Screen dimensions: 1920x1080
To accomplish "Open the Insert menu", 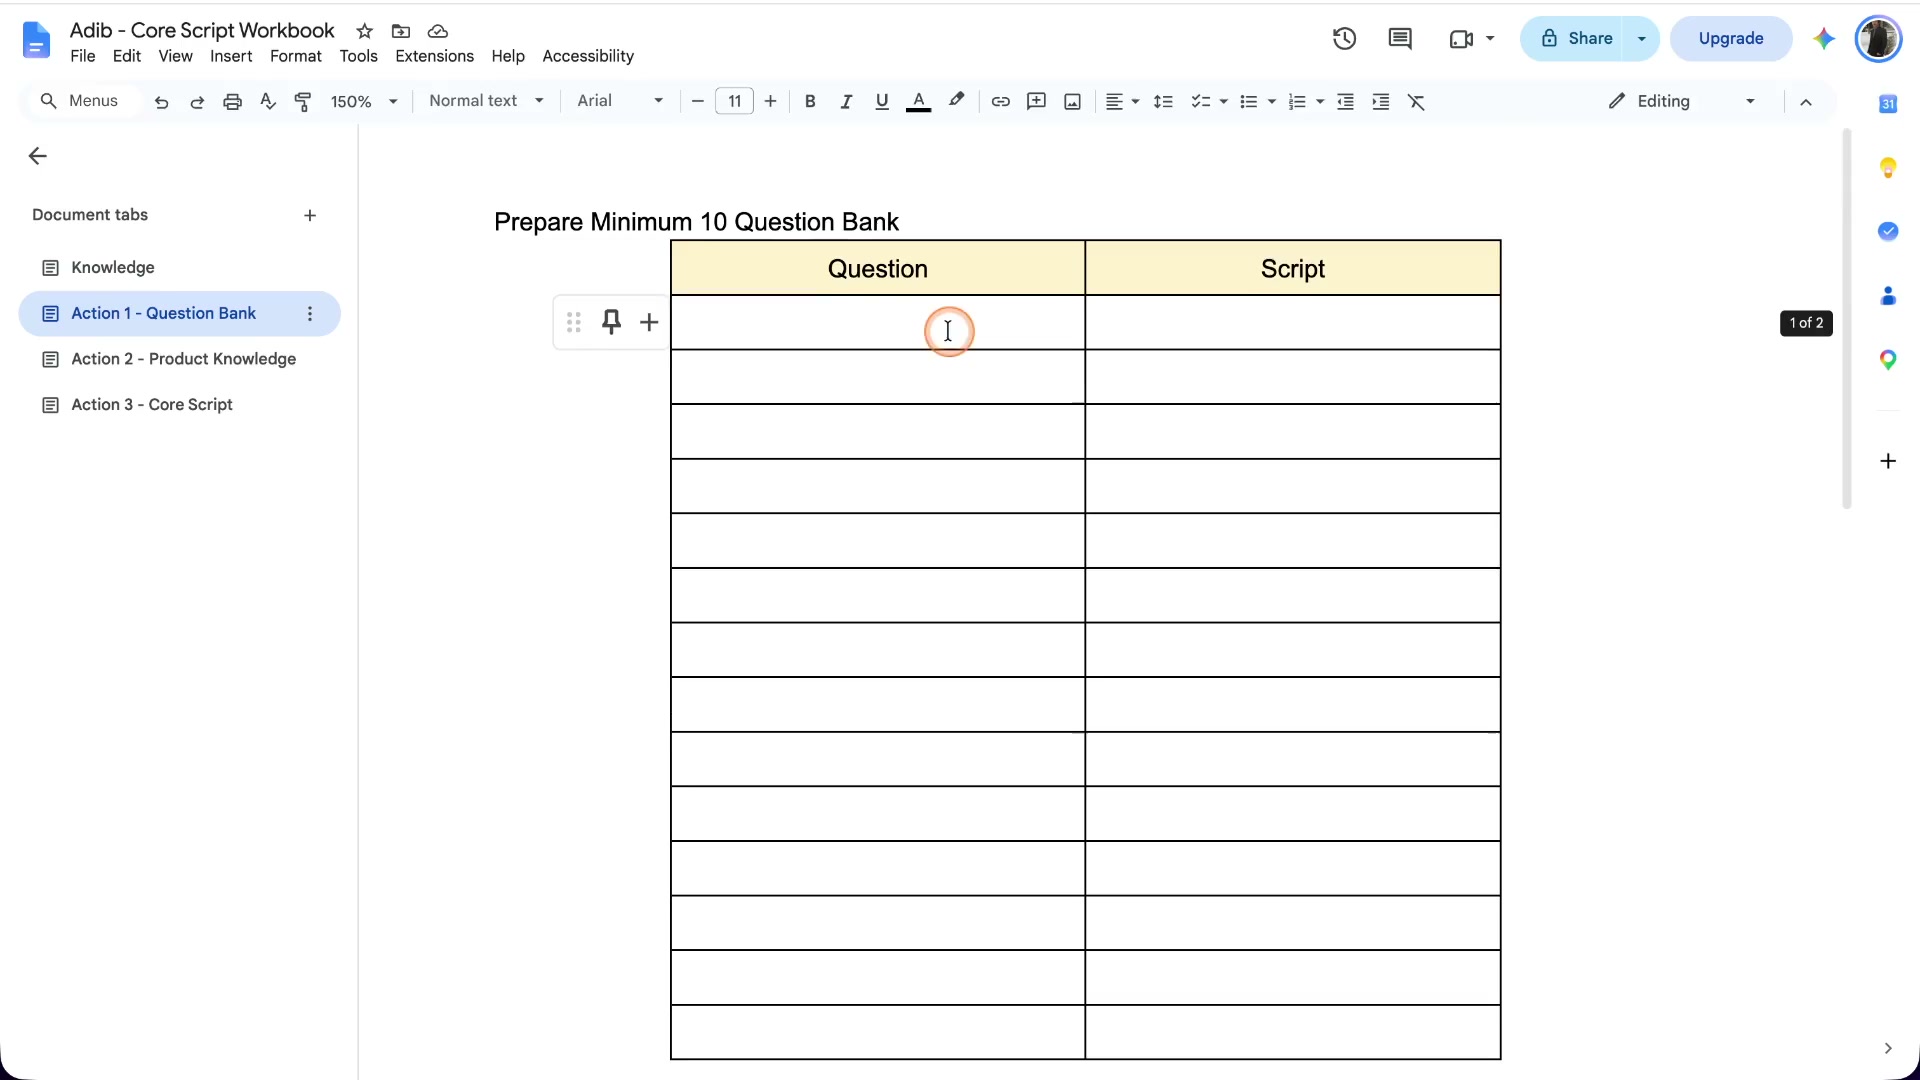I will tap(231, 56).
